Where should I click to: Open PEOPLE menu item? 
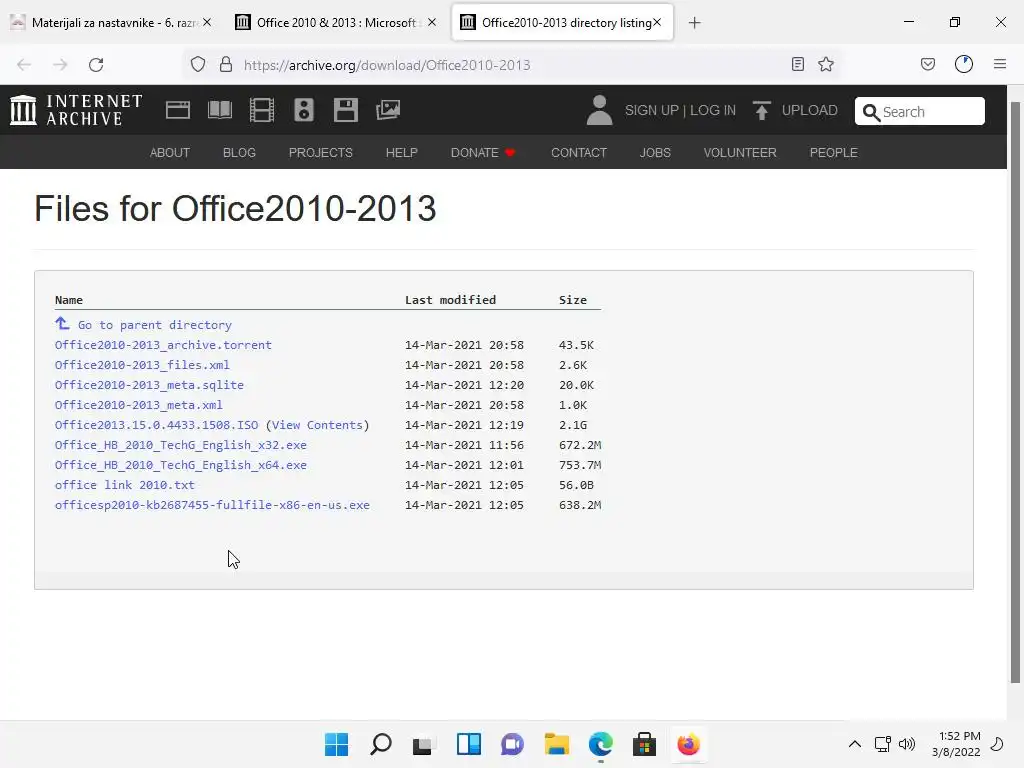(x=833, y=153)
